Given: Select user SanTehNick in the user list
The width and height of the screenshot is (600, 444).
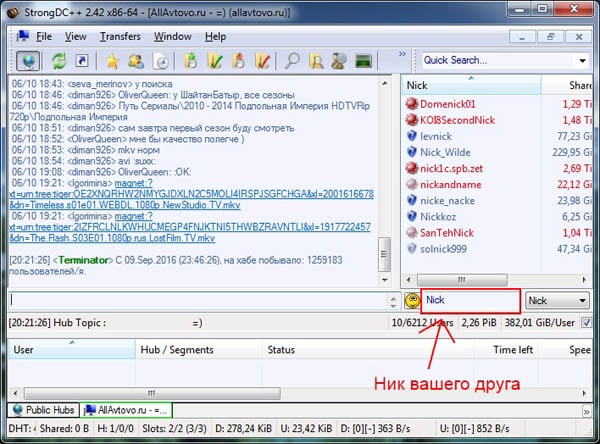Looking at the screenshot, I should (447, 231).
